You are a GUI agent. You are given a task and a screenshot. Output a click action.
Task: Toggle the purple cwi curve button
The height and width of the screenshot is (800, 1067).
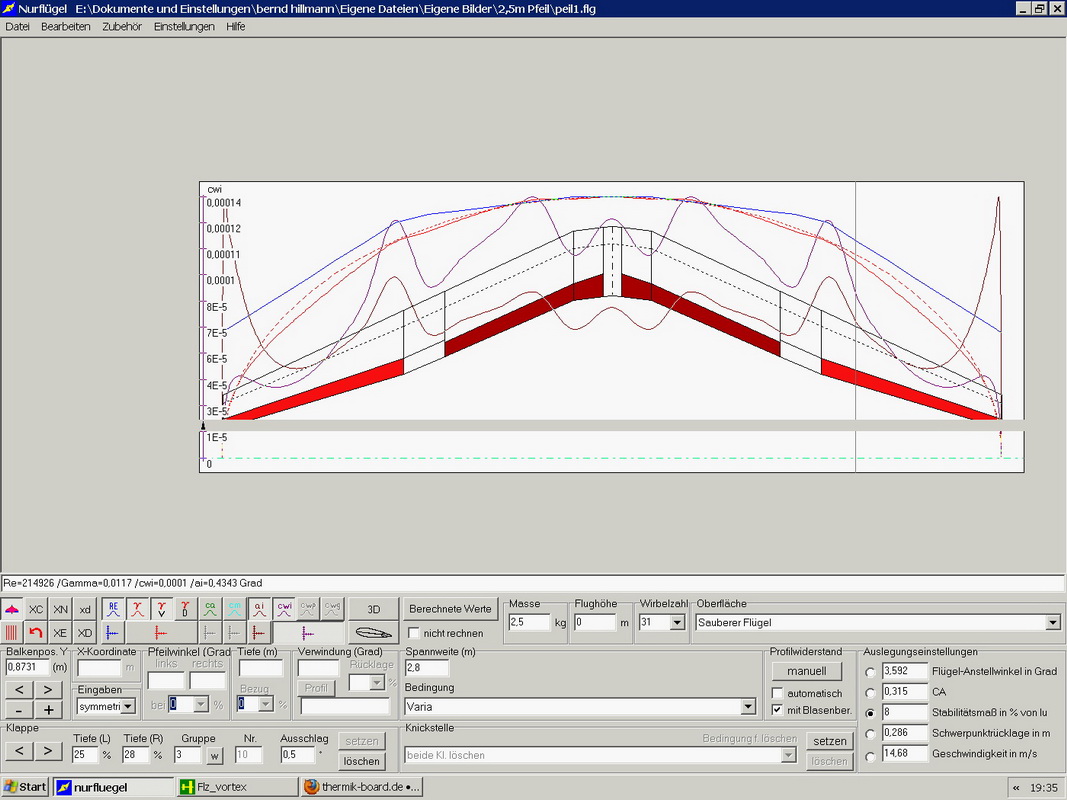pyautogui.click(x=284, y=609)
